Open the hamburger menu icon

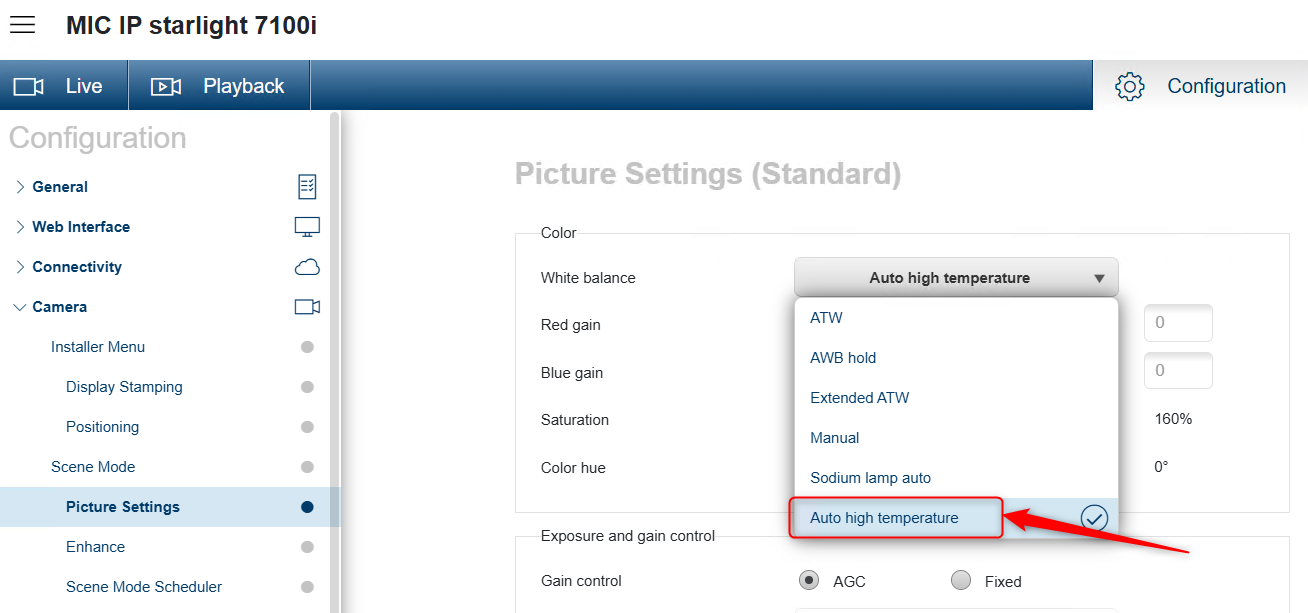[x=22, y=25]
